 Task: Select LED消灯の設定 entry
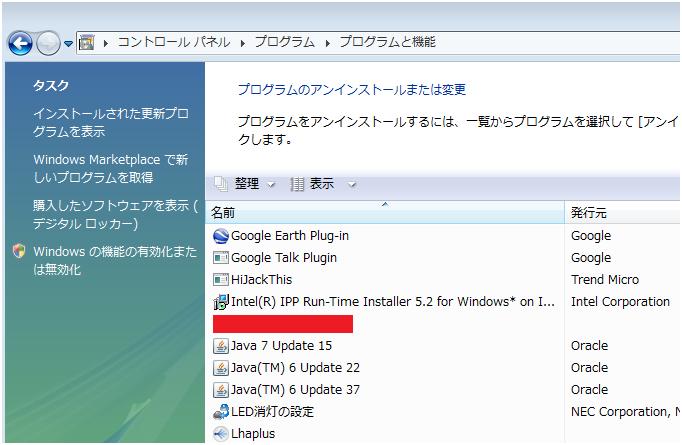pyautogui.click(x=272, y=412)
